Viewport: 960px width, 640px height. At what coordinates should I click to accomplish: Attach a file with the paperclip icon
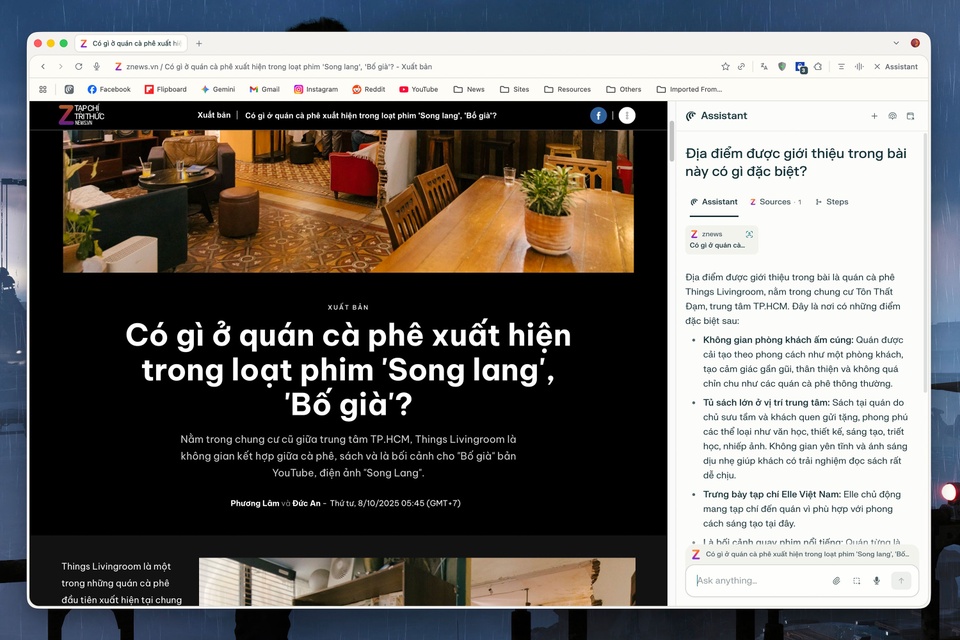(836, 581)
